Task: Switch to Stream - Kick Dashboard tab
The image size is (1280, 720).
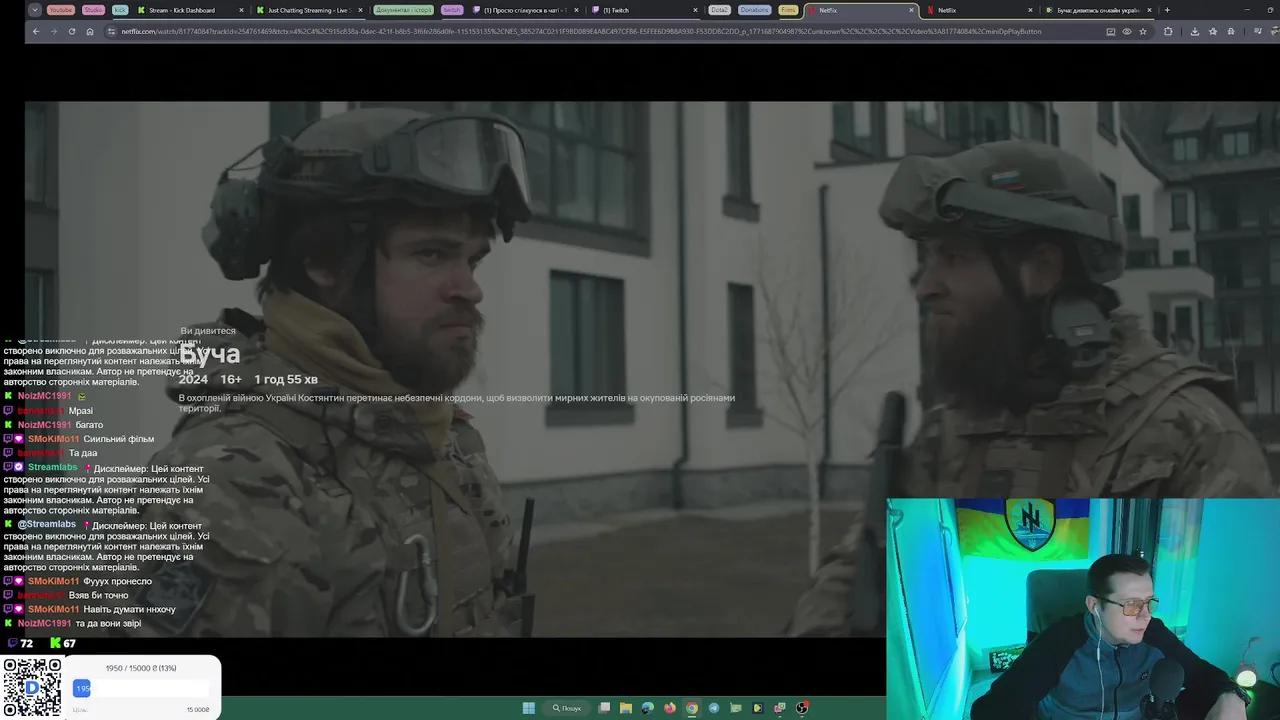Action: point(190,10)
